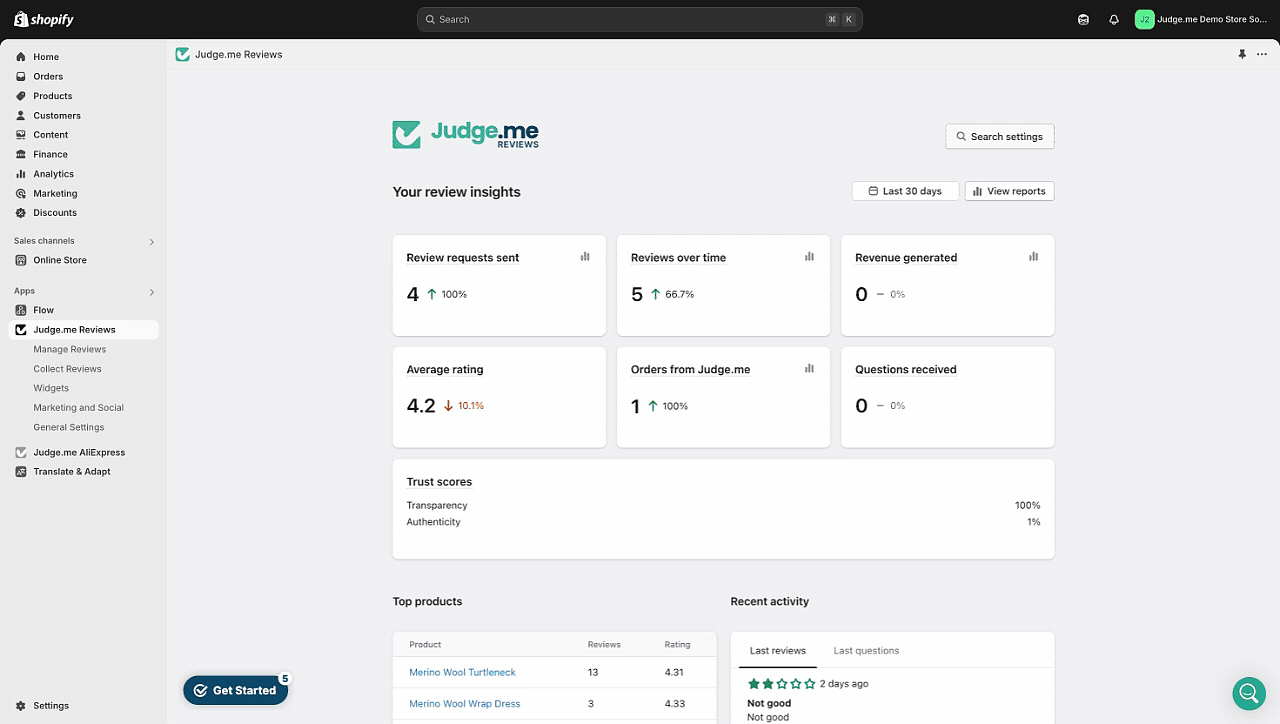Viewport: 1280px width, 724px height.
Task: Open the Sidekick assistant icon in the top bar
Action: coord(1083,19)
